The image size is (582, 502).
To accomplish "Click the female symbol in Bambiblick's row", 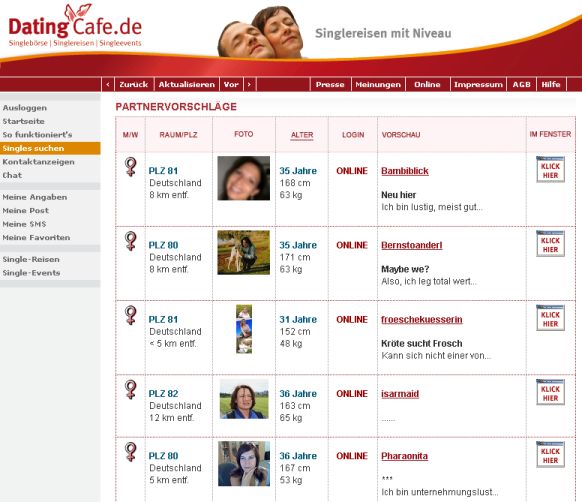I will click(x=131, y=167).
